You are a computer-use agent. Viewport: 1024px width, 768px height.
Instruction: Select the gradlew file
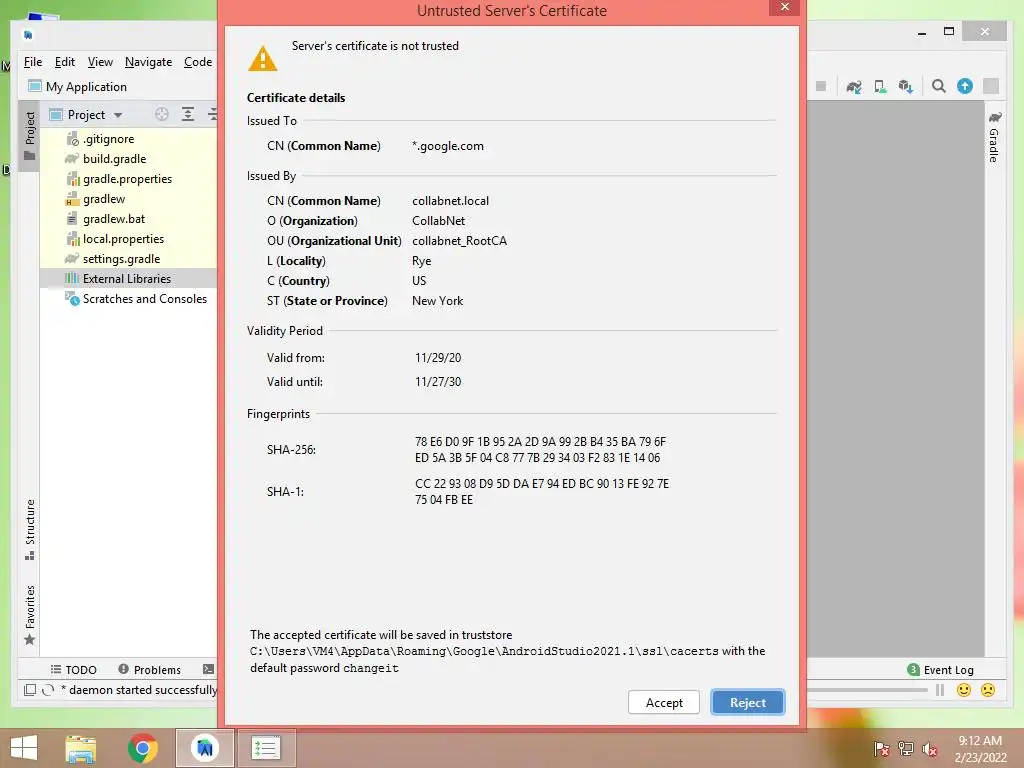tap(103, 199)
